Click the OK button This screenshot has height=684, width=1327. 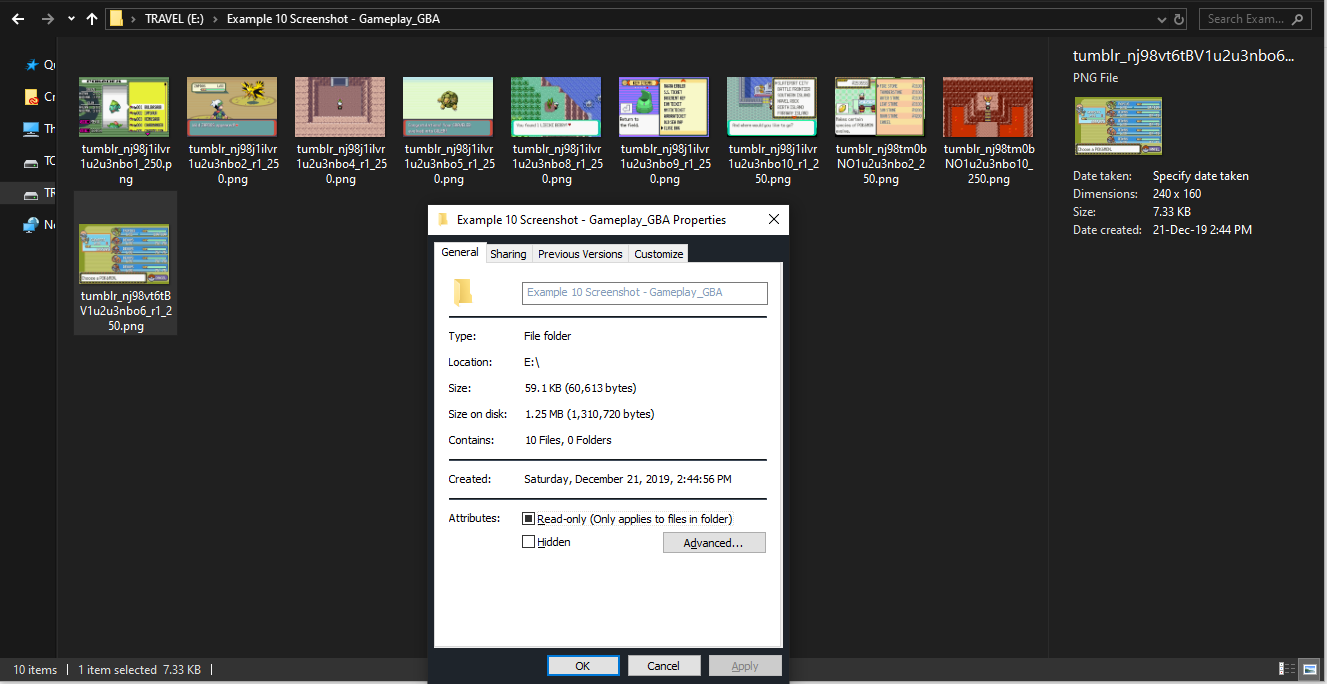pyautogui.click(x=583, y=666)
